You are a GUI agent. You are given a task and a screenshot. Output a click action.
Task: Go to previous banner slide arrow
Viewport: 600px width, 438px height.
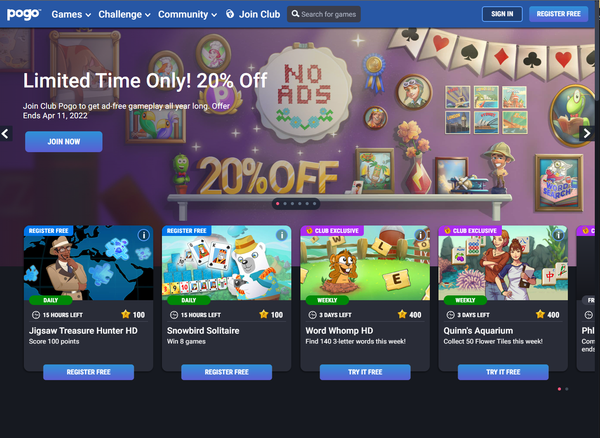(6, 134)
